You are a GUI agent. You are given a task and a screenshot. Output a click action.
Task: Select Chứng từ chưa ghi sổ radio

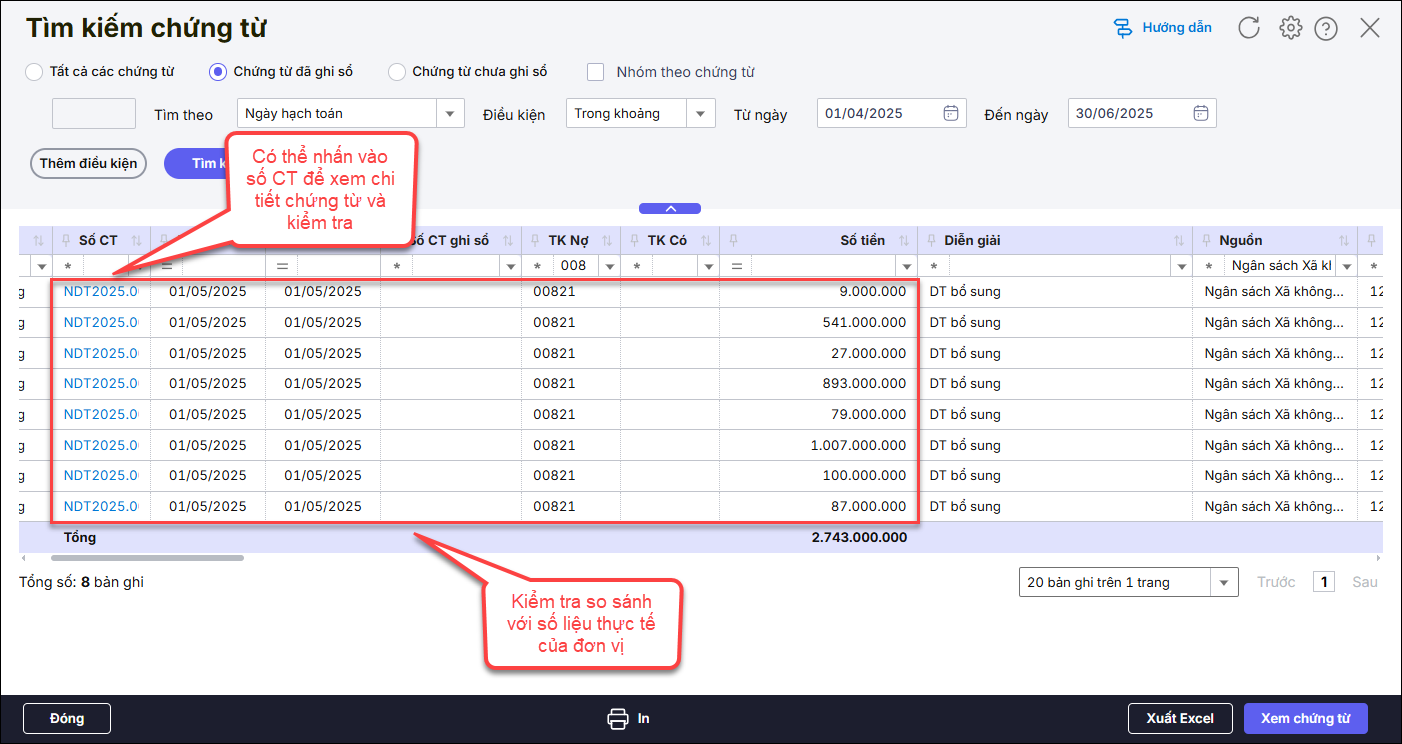pyautogui.click(x=397, y=72)
